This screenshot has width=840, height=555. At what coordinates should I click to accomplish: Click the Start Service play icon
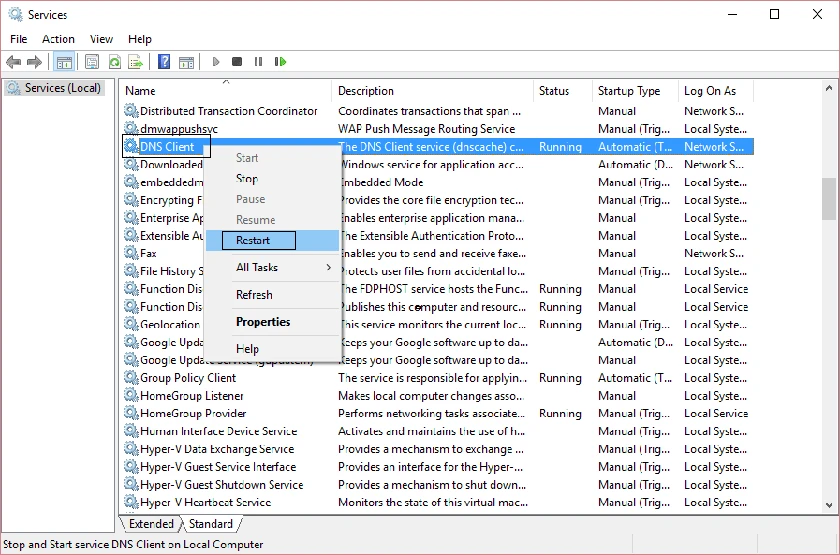click(x=216, y=62)
